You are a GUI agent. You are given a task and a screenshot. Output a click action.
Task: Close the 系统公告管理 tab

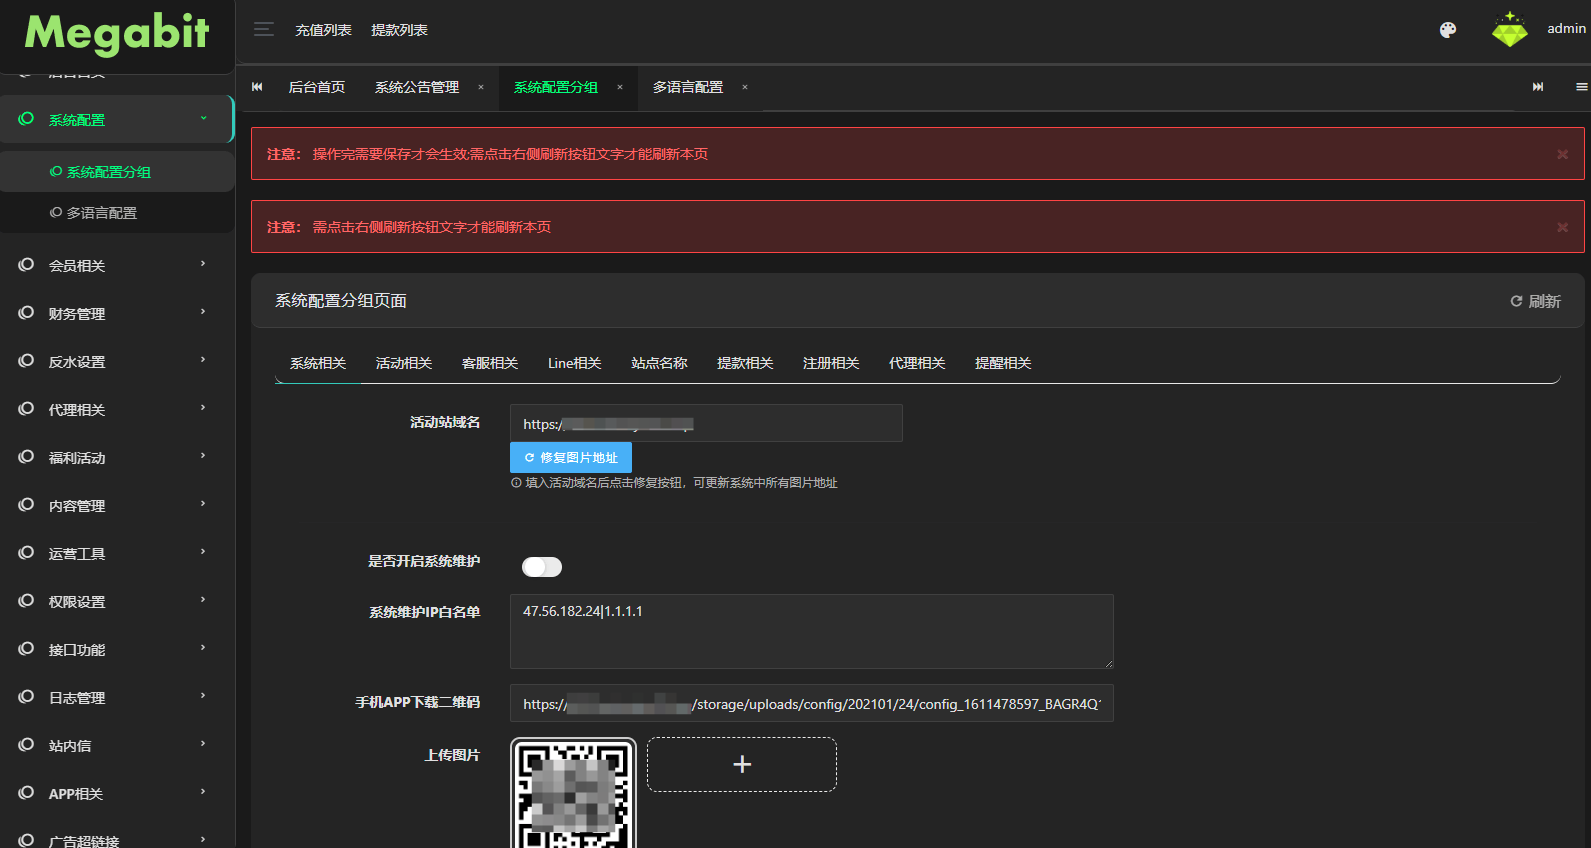click(481, 88)
